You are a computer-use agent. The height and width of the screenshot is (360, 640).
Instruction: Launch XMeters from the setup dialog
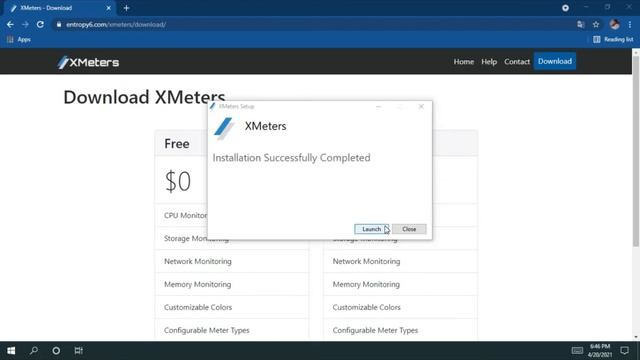pos(371,229)
